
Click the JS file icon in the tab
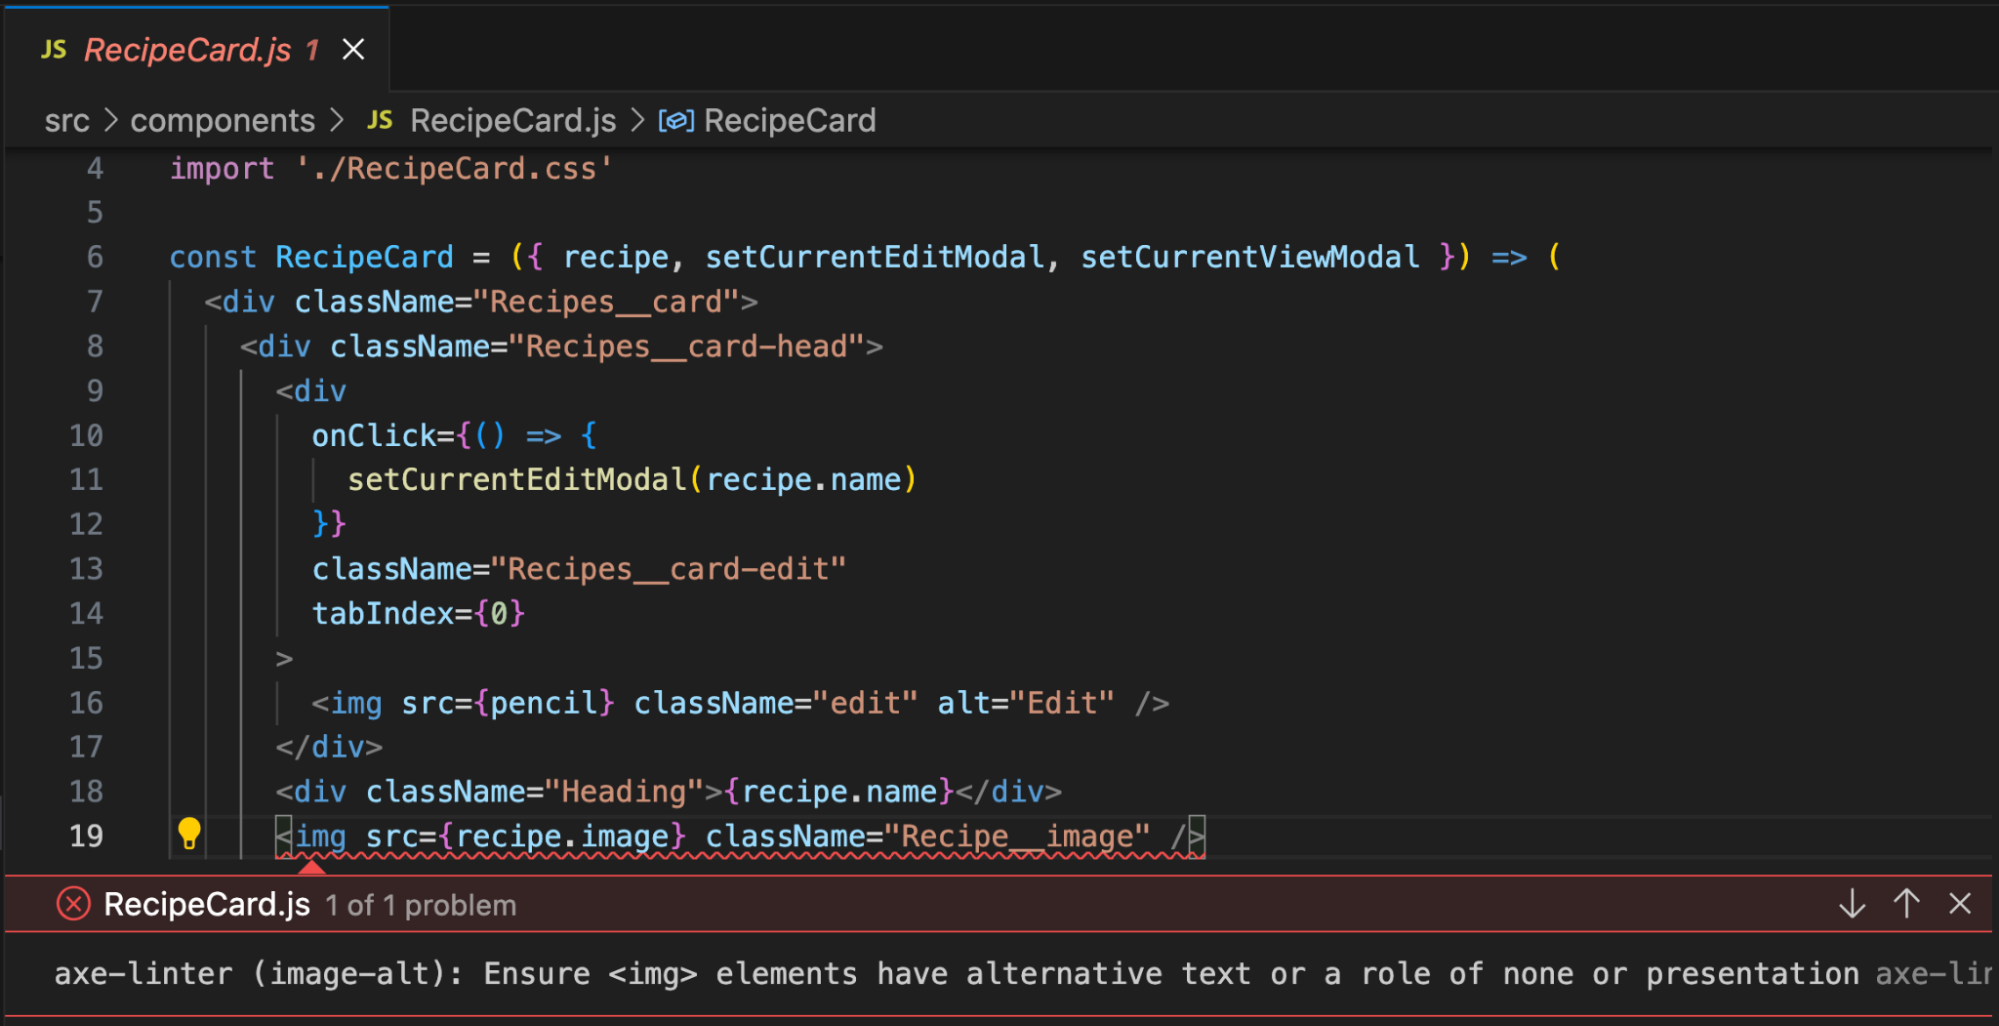click(54, 49)
